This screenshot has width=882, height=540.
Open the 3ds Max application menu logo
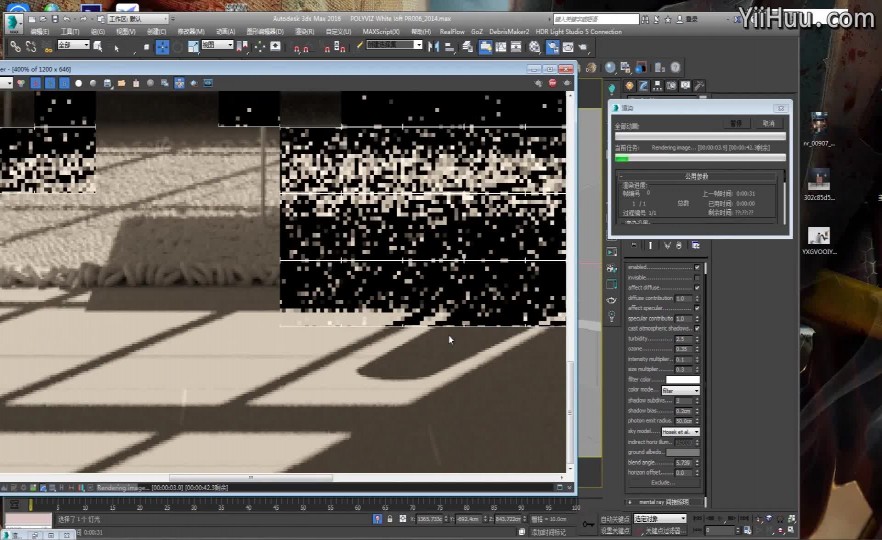click(14, 24)
